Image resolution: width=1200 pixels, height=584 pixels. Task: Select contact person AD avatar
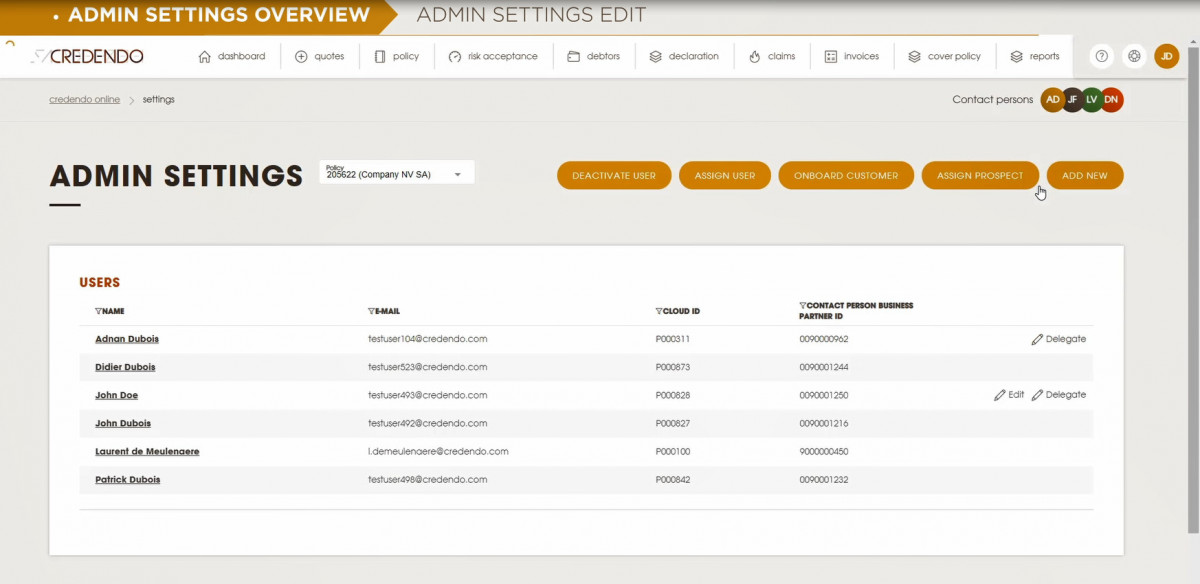tap(1052, 100)
